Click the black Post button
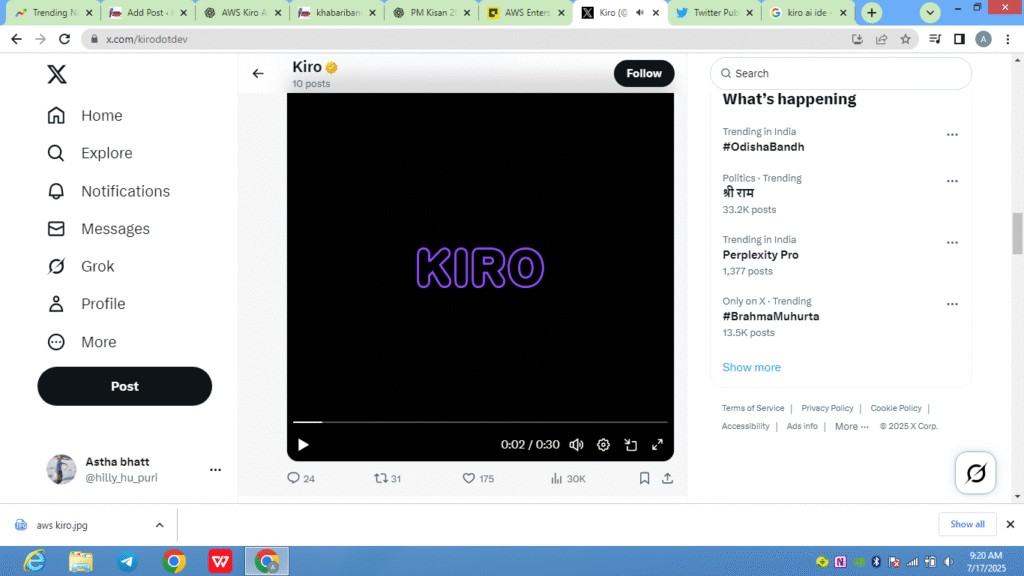The image size is (1024, 576). click(125, 386)
